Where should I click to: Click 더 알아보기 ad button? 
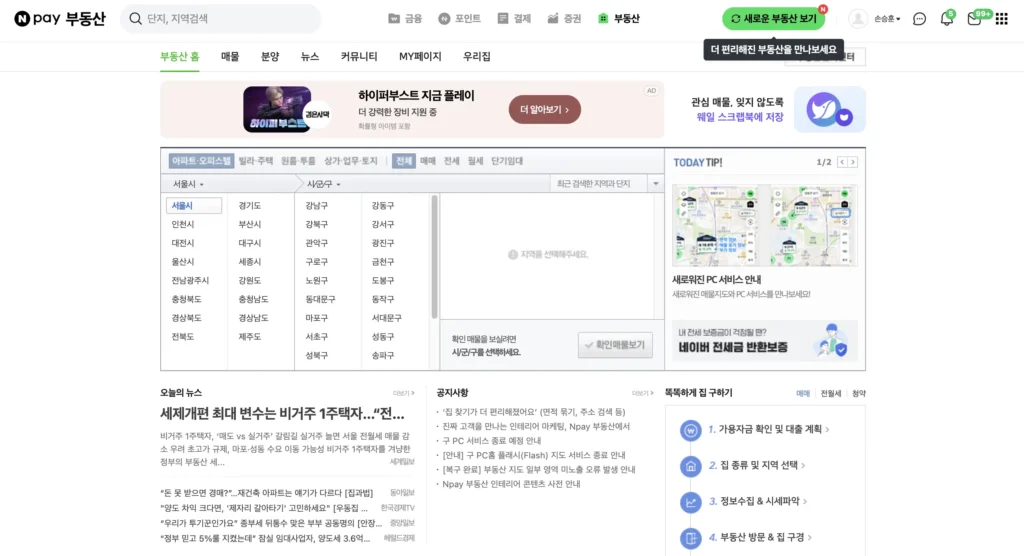545,110
